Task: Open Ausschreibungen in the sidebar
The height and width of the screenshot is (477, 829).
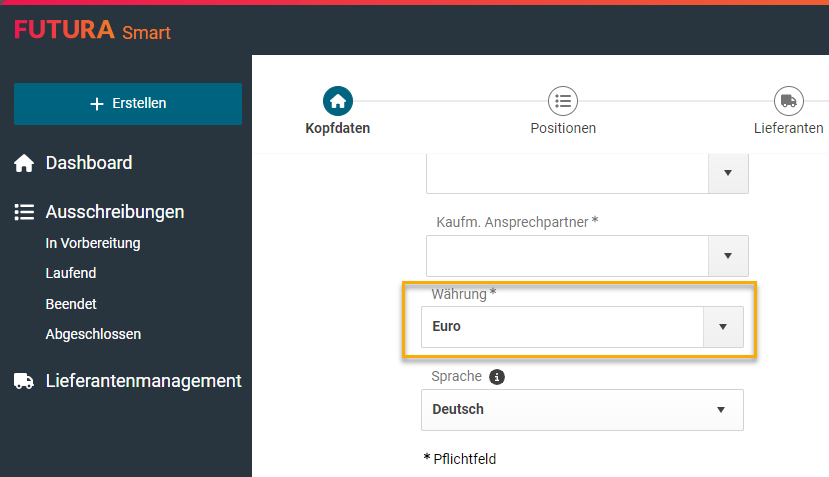Action: 114,212
